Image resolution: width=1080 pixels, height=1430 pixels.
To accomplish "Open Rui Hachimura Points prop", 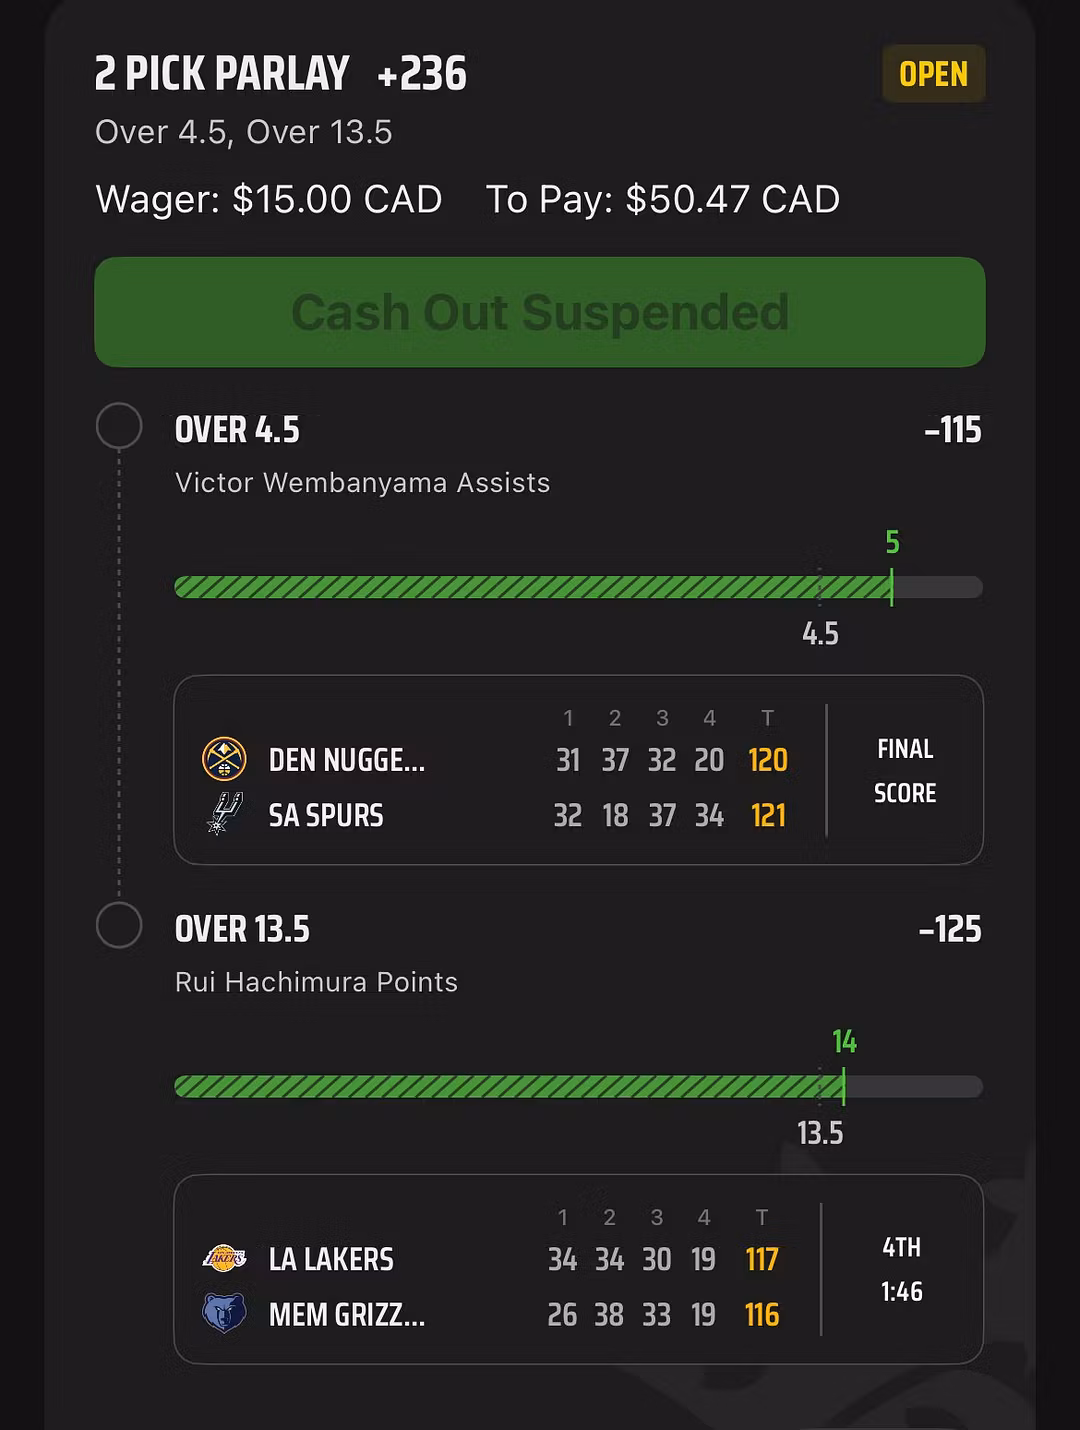I will click(x=316, y=982).
